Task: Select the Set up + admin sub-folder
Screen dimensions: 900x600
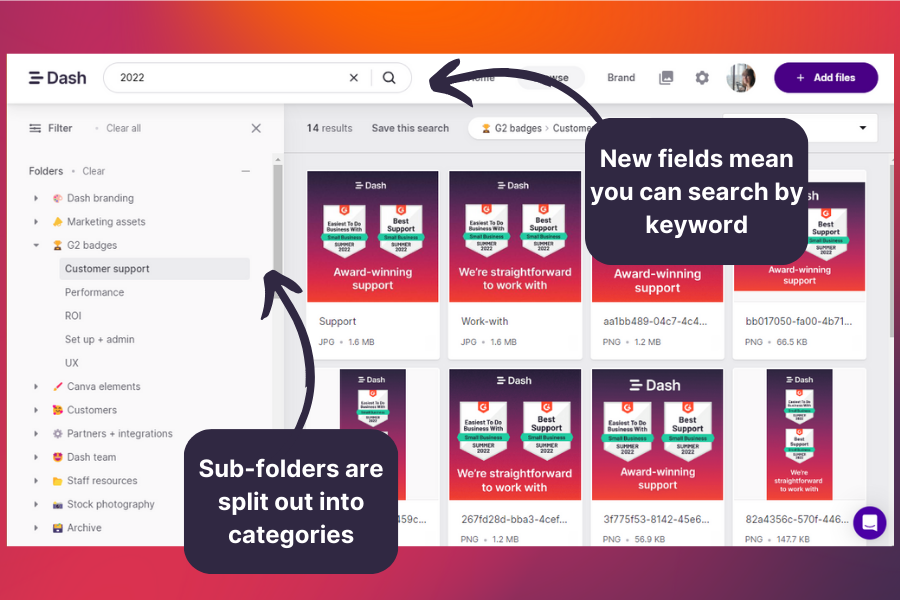Action: click(x=99, y=339)
